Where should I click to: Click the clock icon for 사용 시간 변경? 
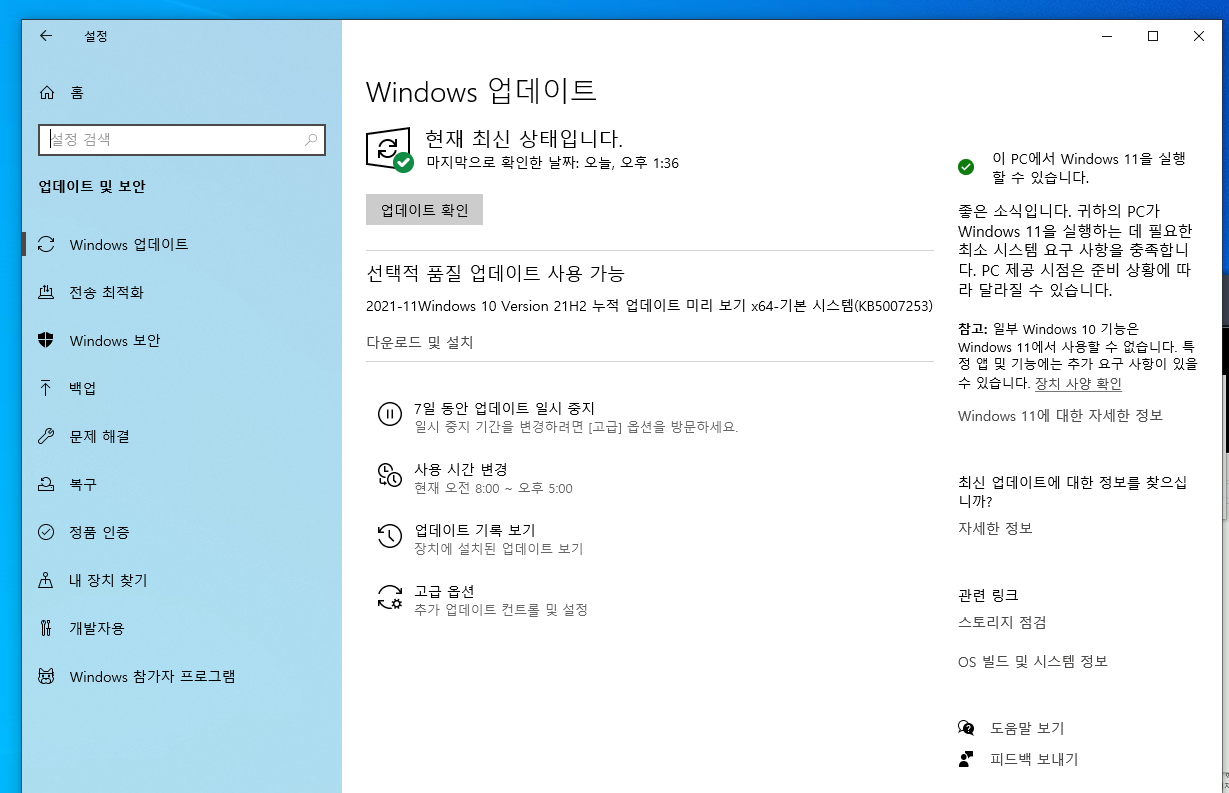(389, 475)
